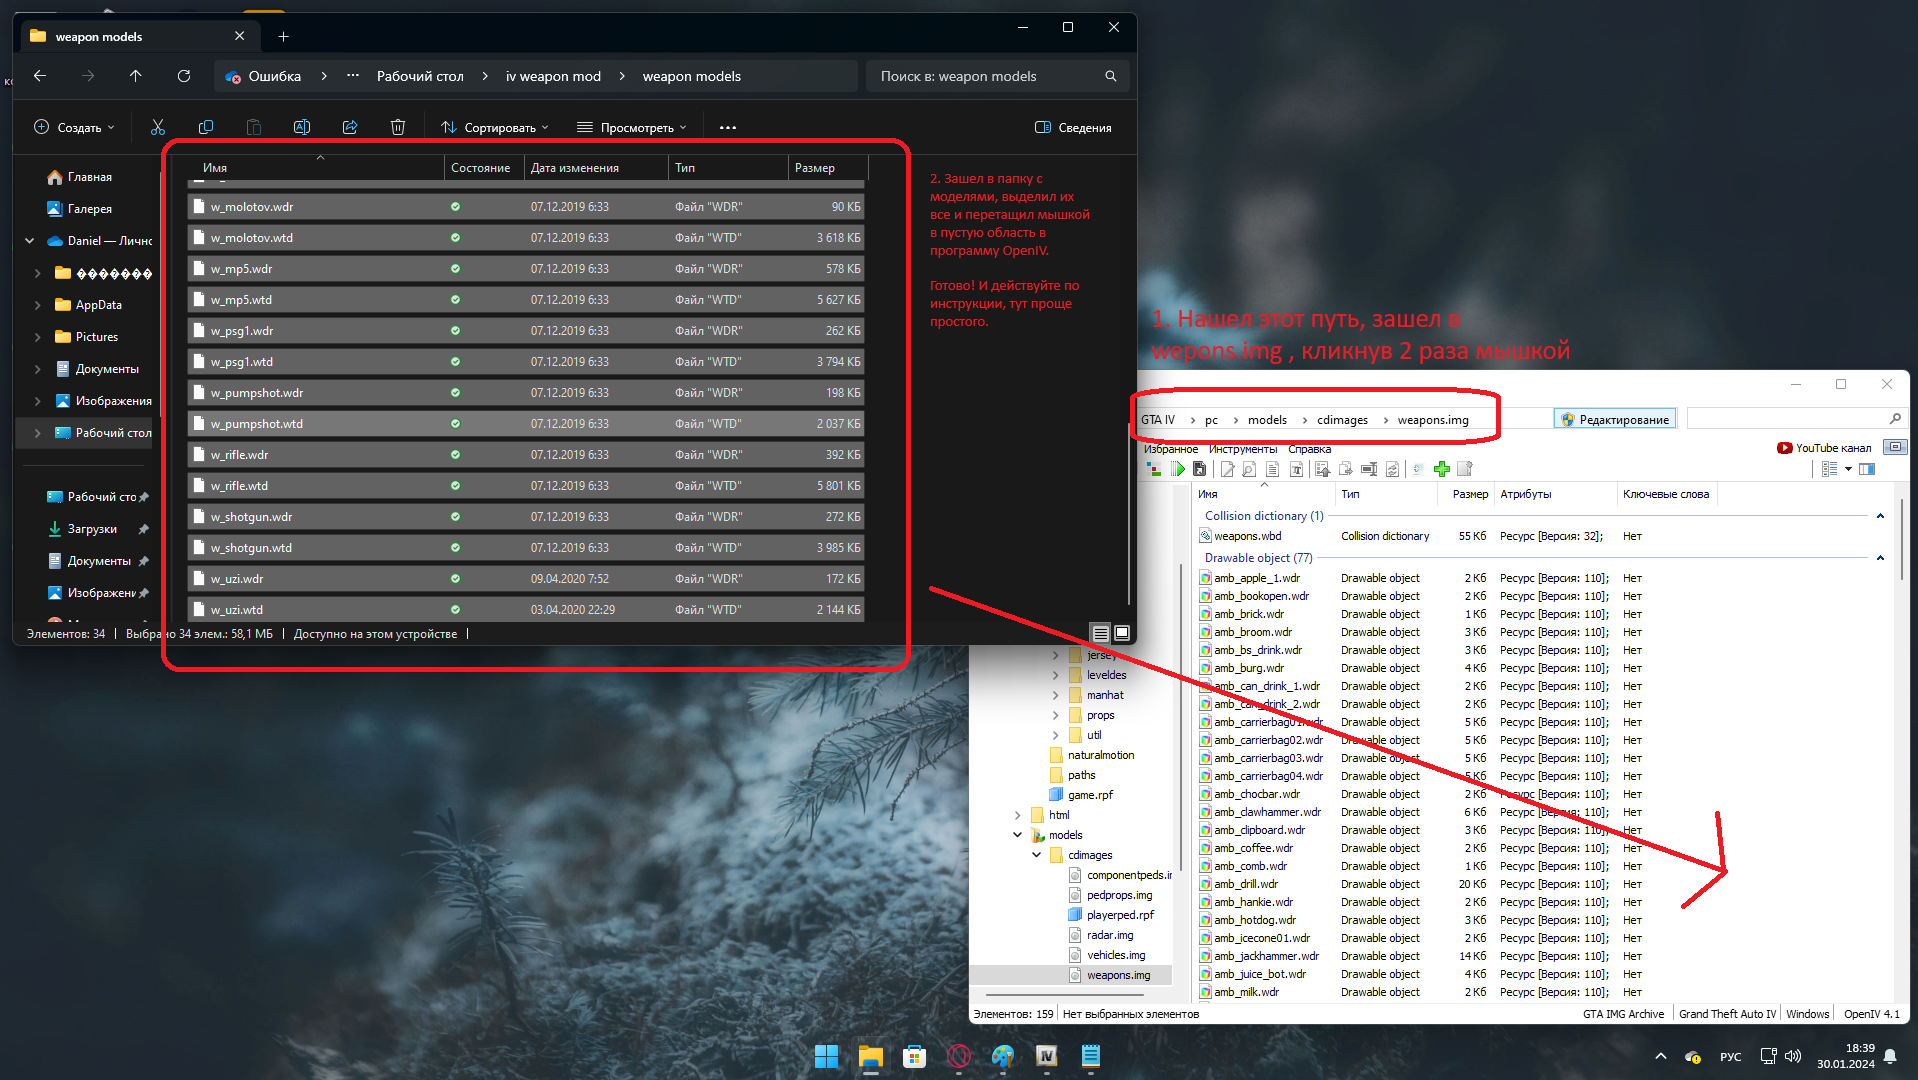Go up one folder level in Explorer
Screen dimensions: 1918x1080
pos(136,76)
